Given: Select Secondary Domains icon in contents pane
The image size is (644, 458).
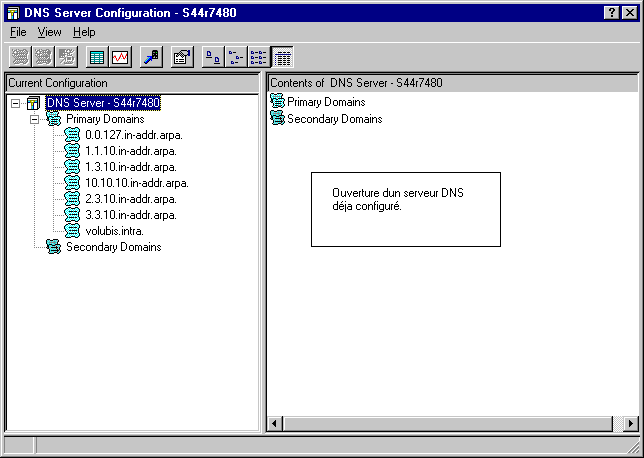Looking at the screenshot, I should [x=277, y=119].
